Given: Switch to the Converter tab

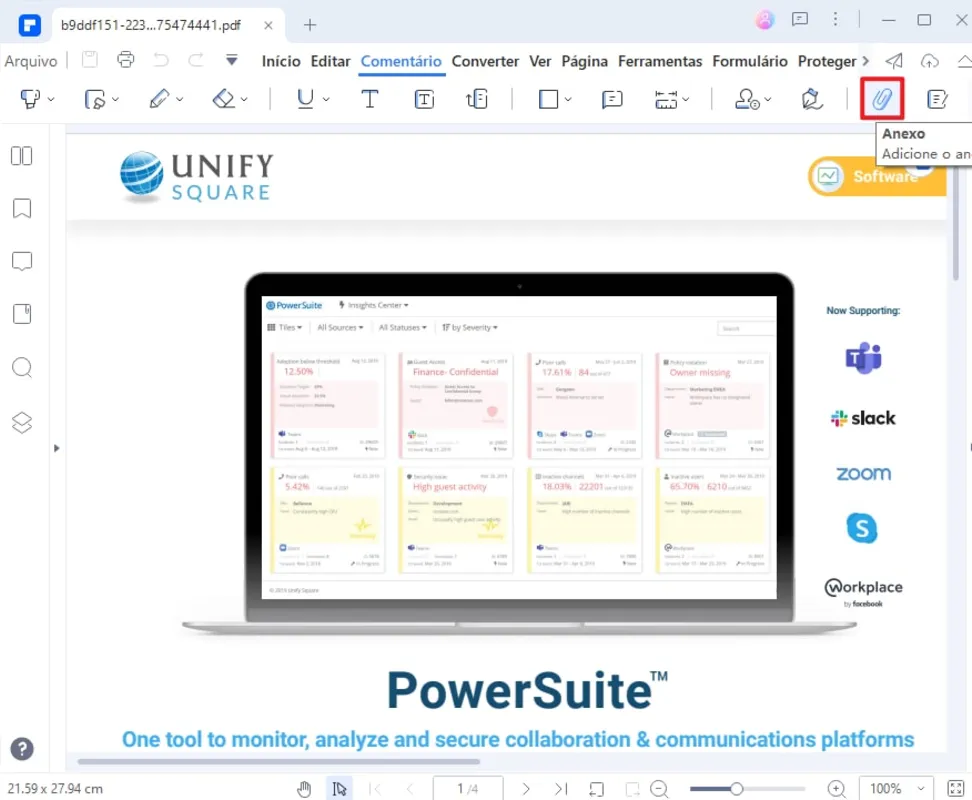Looking at the screenshot, I should click(x=485, y=61).
